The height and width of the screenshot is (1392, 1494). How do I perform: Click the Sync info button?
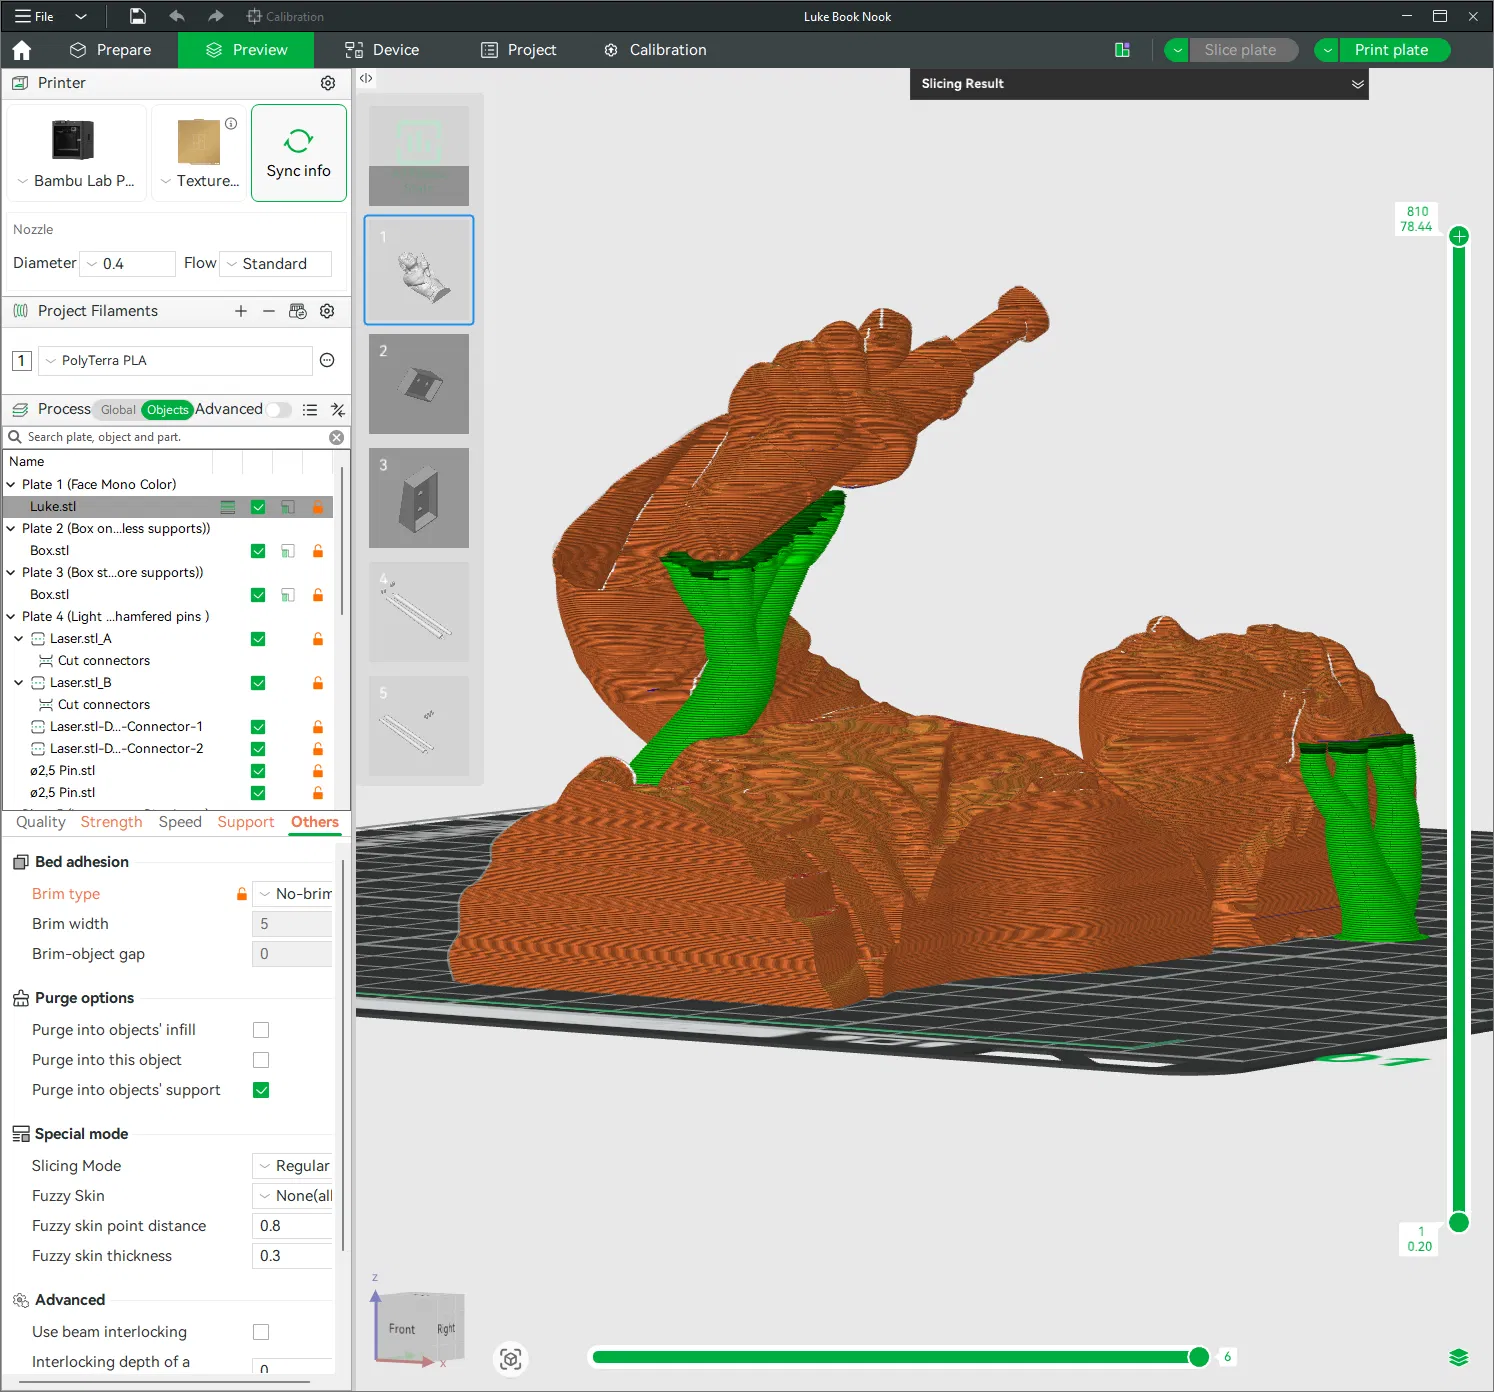pos(298,153)
